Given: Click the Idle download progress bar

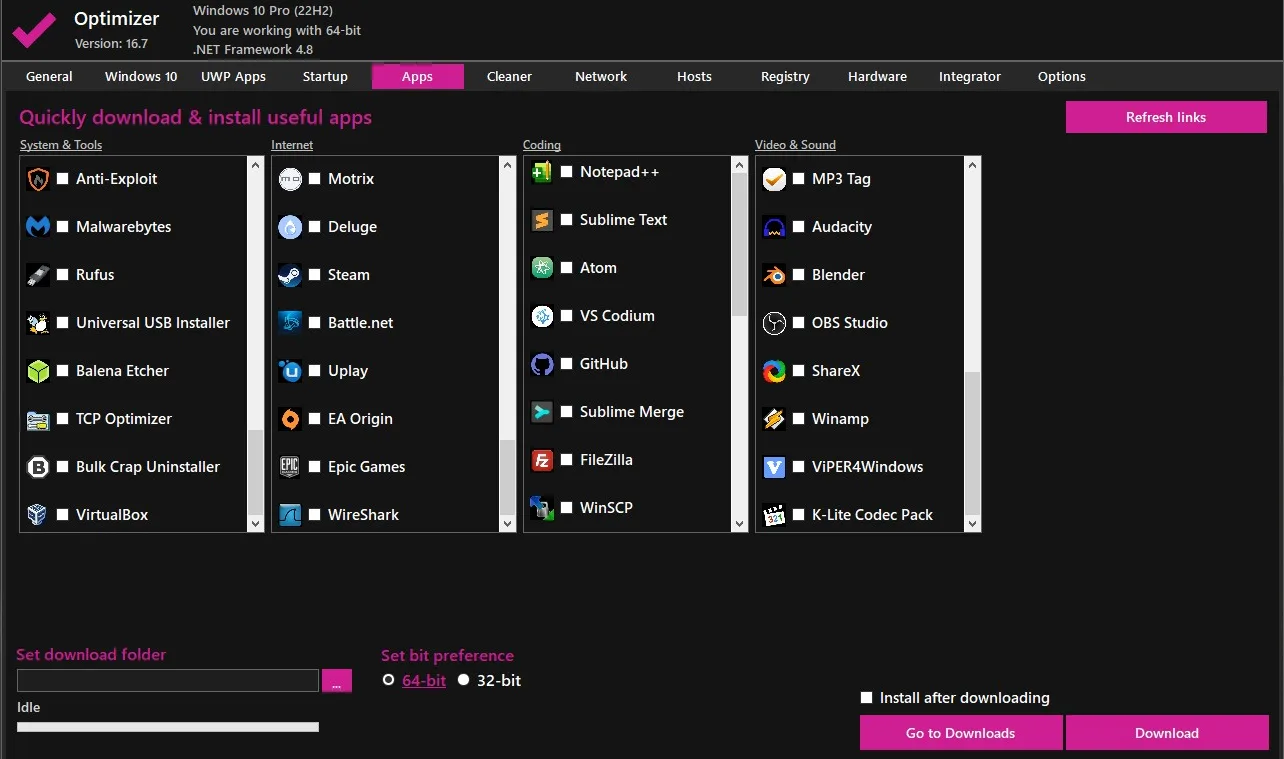Looking at the screenshot, I should [x=168, y=727].
